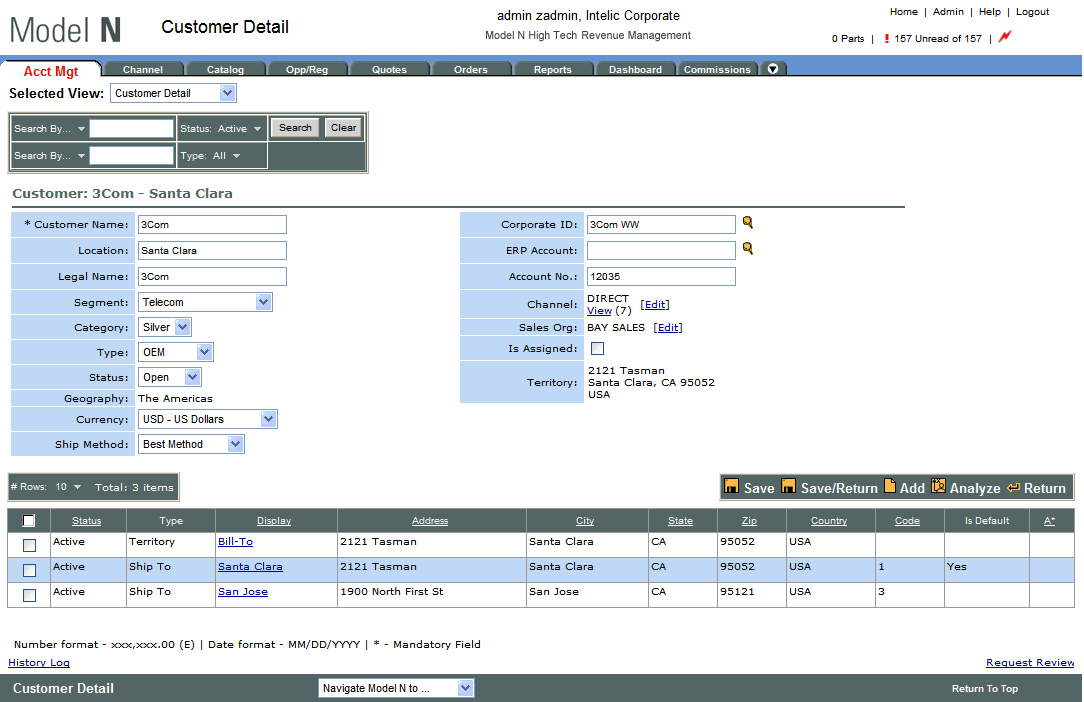1084x702 pixels.
Task: Click the Save/Return disk icon
Action: [x=788, y=487]
